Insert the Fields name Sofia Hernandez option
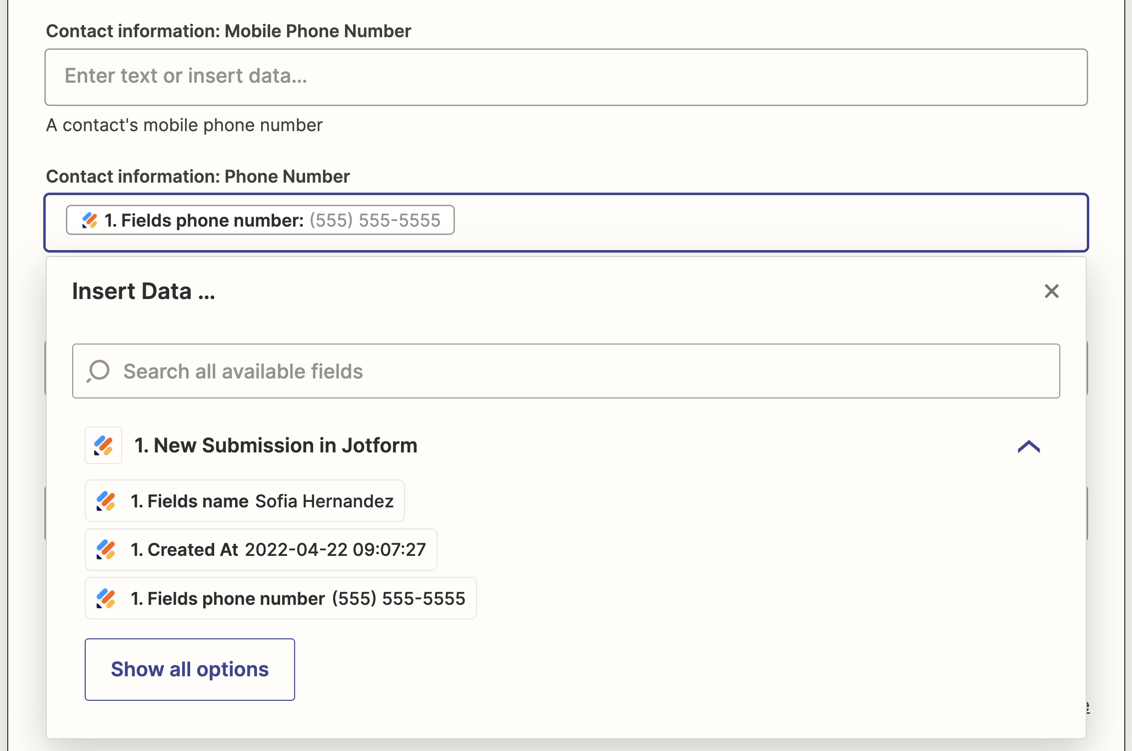The image size is (1132, 751). coord(245,501)
